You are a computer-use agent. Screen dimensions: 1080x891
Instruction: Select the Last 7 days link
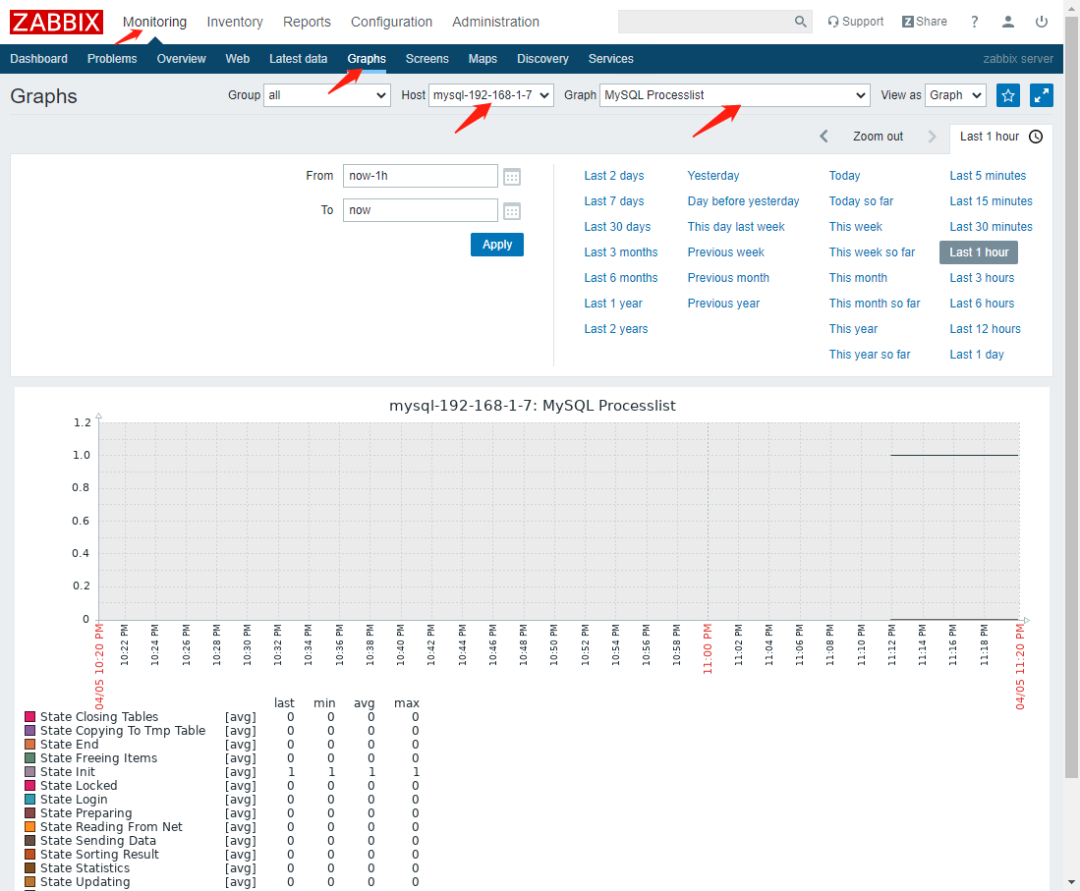click(x=614, y=201)
